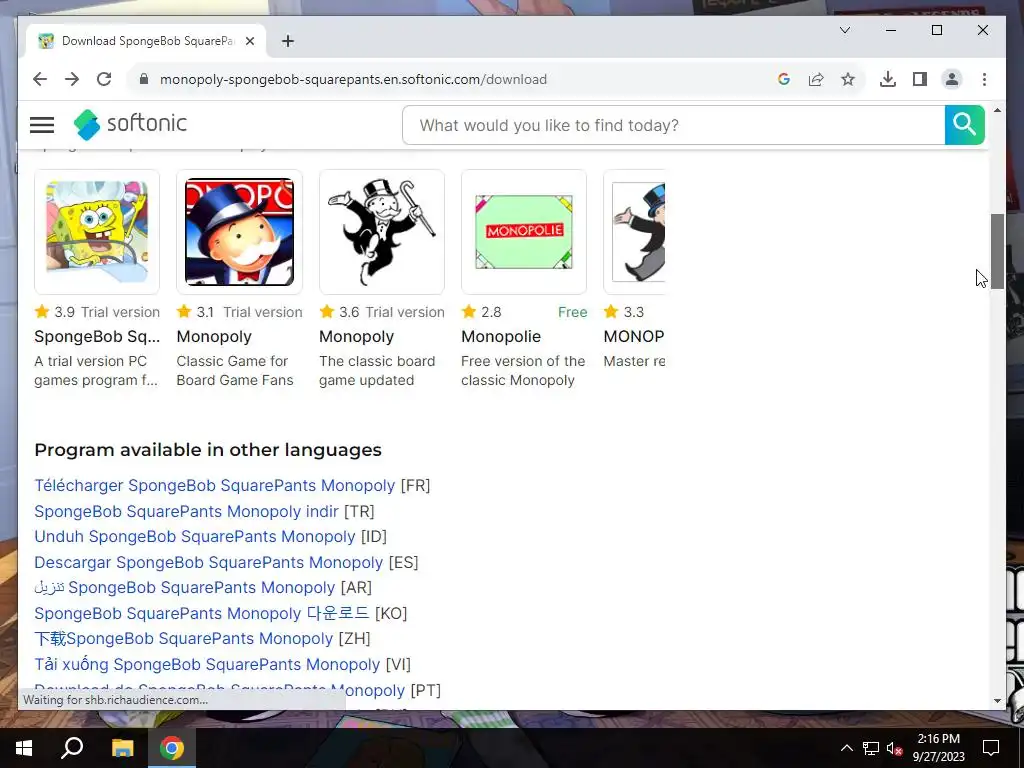This screenshot has width=1024, height=768.
Task: Toggle Chrome side panel
Action: coord(920,79)
